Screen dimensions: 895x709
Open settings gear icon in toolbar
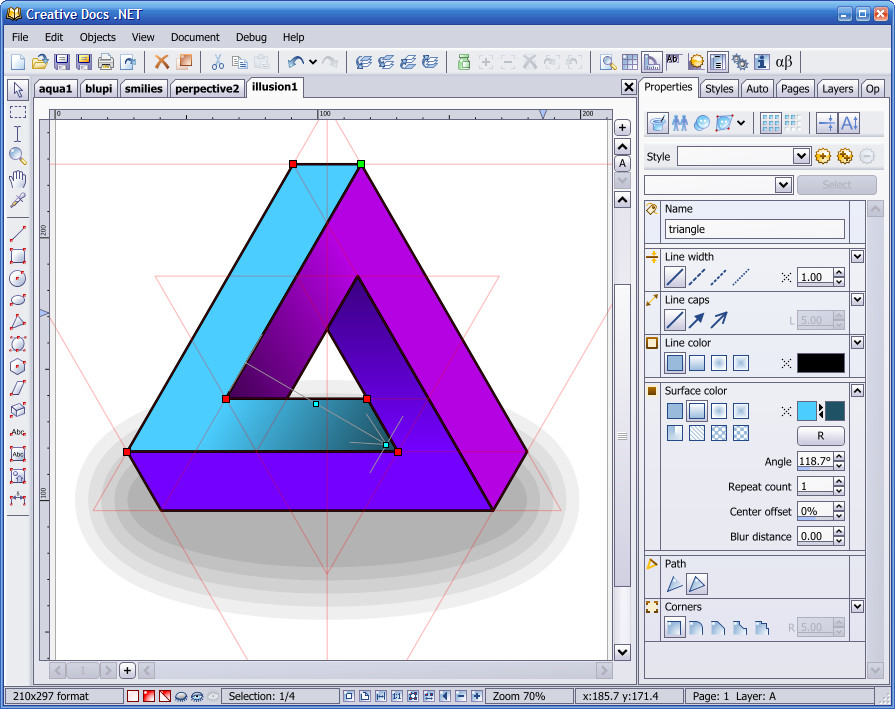tap(740, 62)
